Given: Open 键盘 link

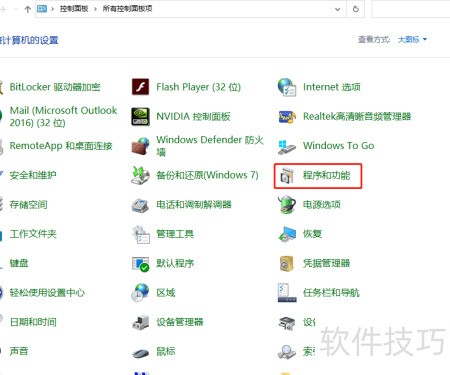Looking at the screenshot, I should (19, 263).
